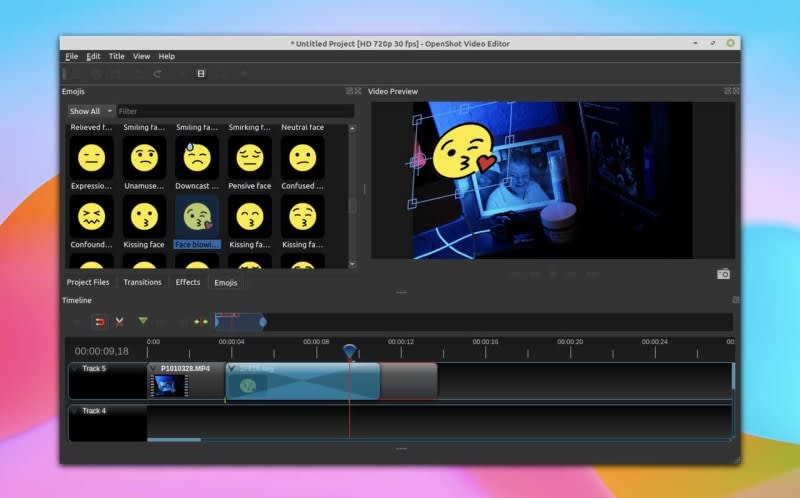
Task: Switch to the Project Files tab
Action: click(x=88, y=282)
